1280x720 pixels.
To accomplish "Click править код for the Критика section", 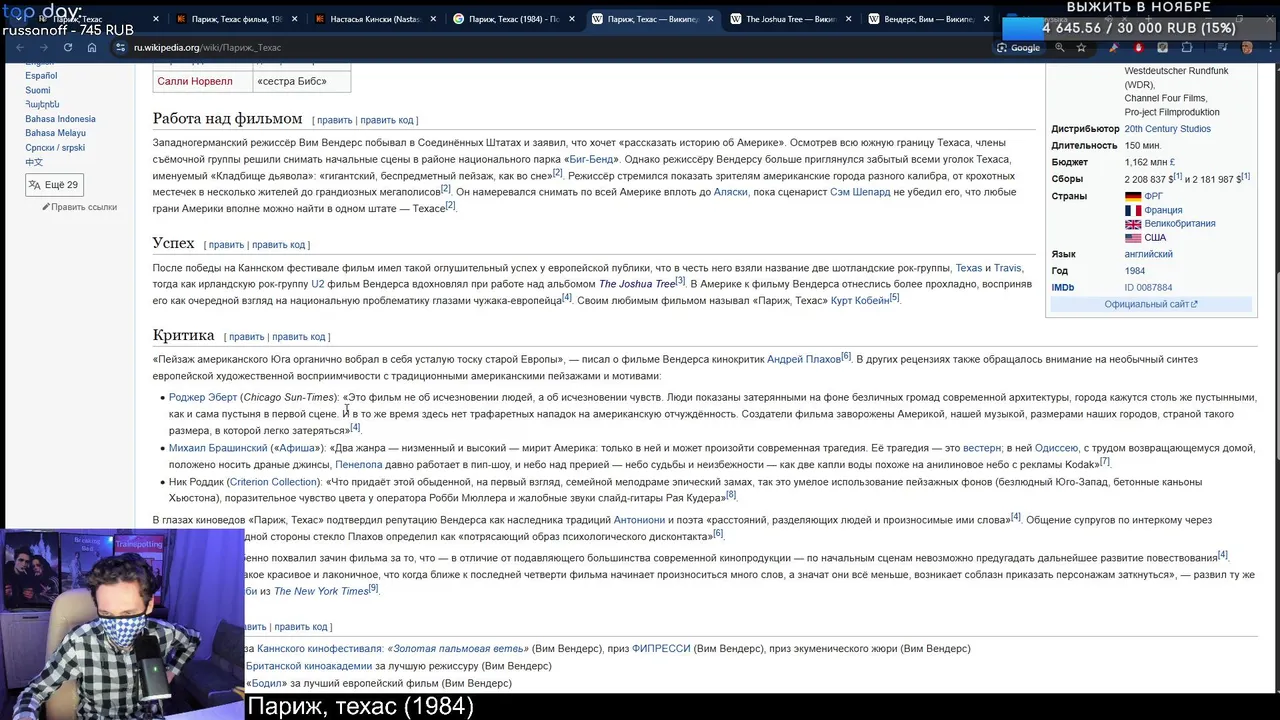I will pos(298,337).
